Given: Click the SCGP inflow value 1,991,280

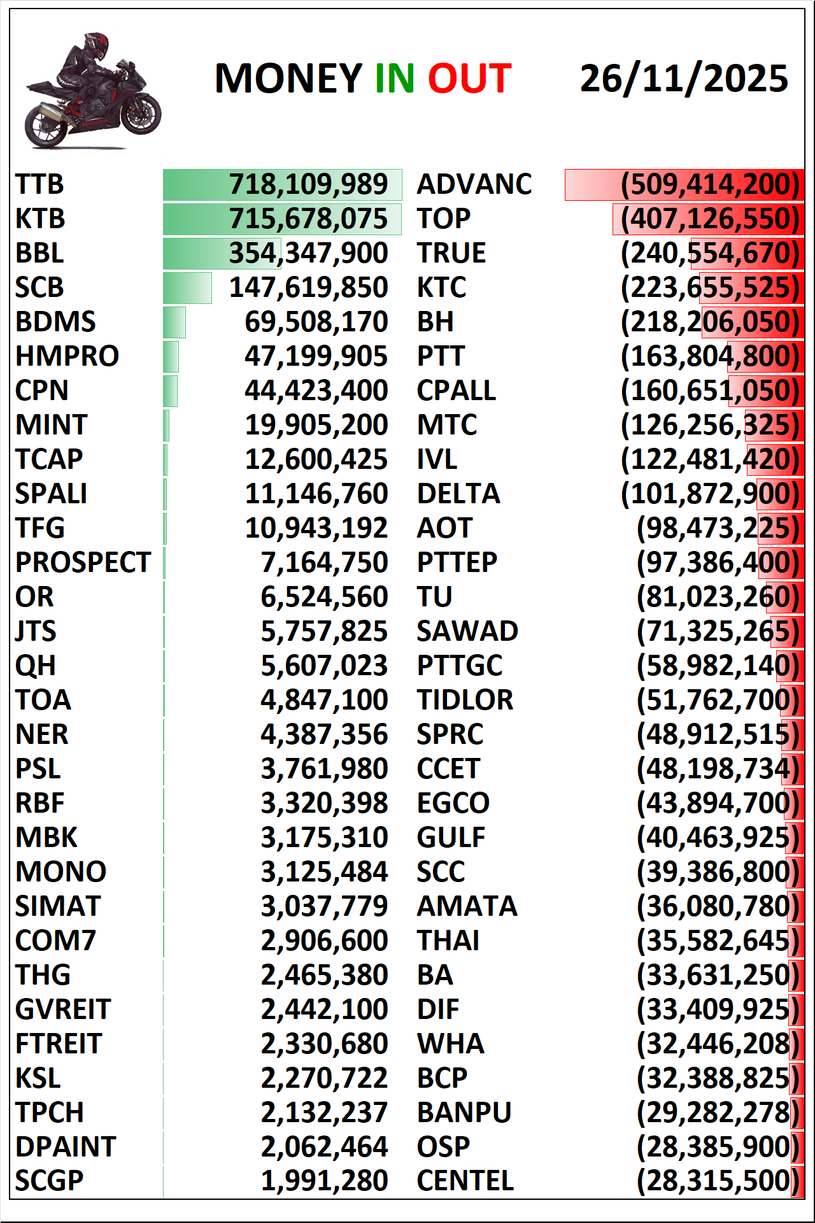Looking at the screenshot, I should pos(324,1181).
